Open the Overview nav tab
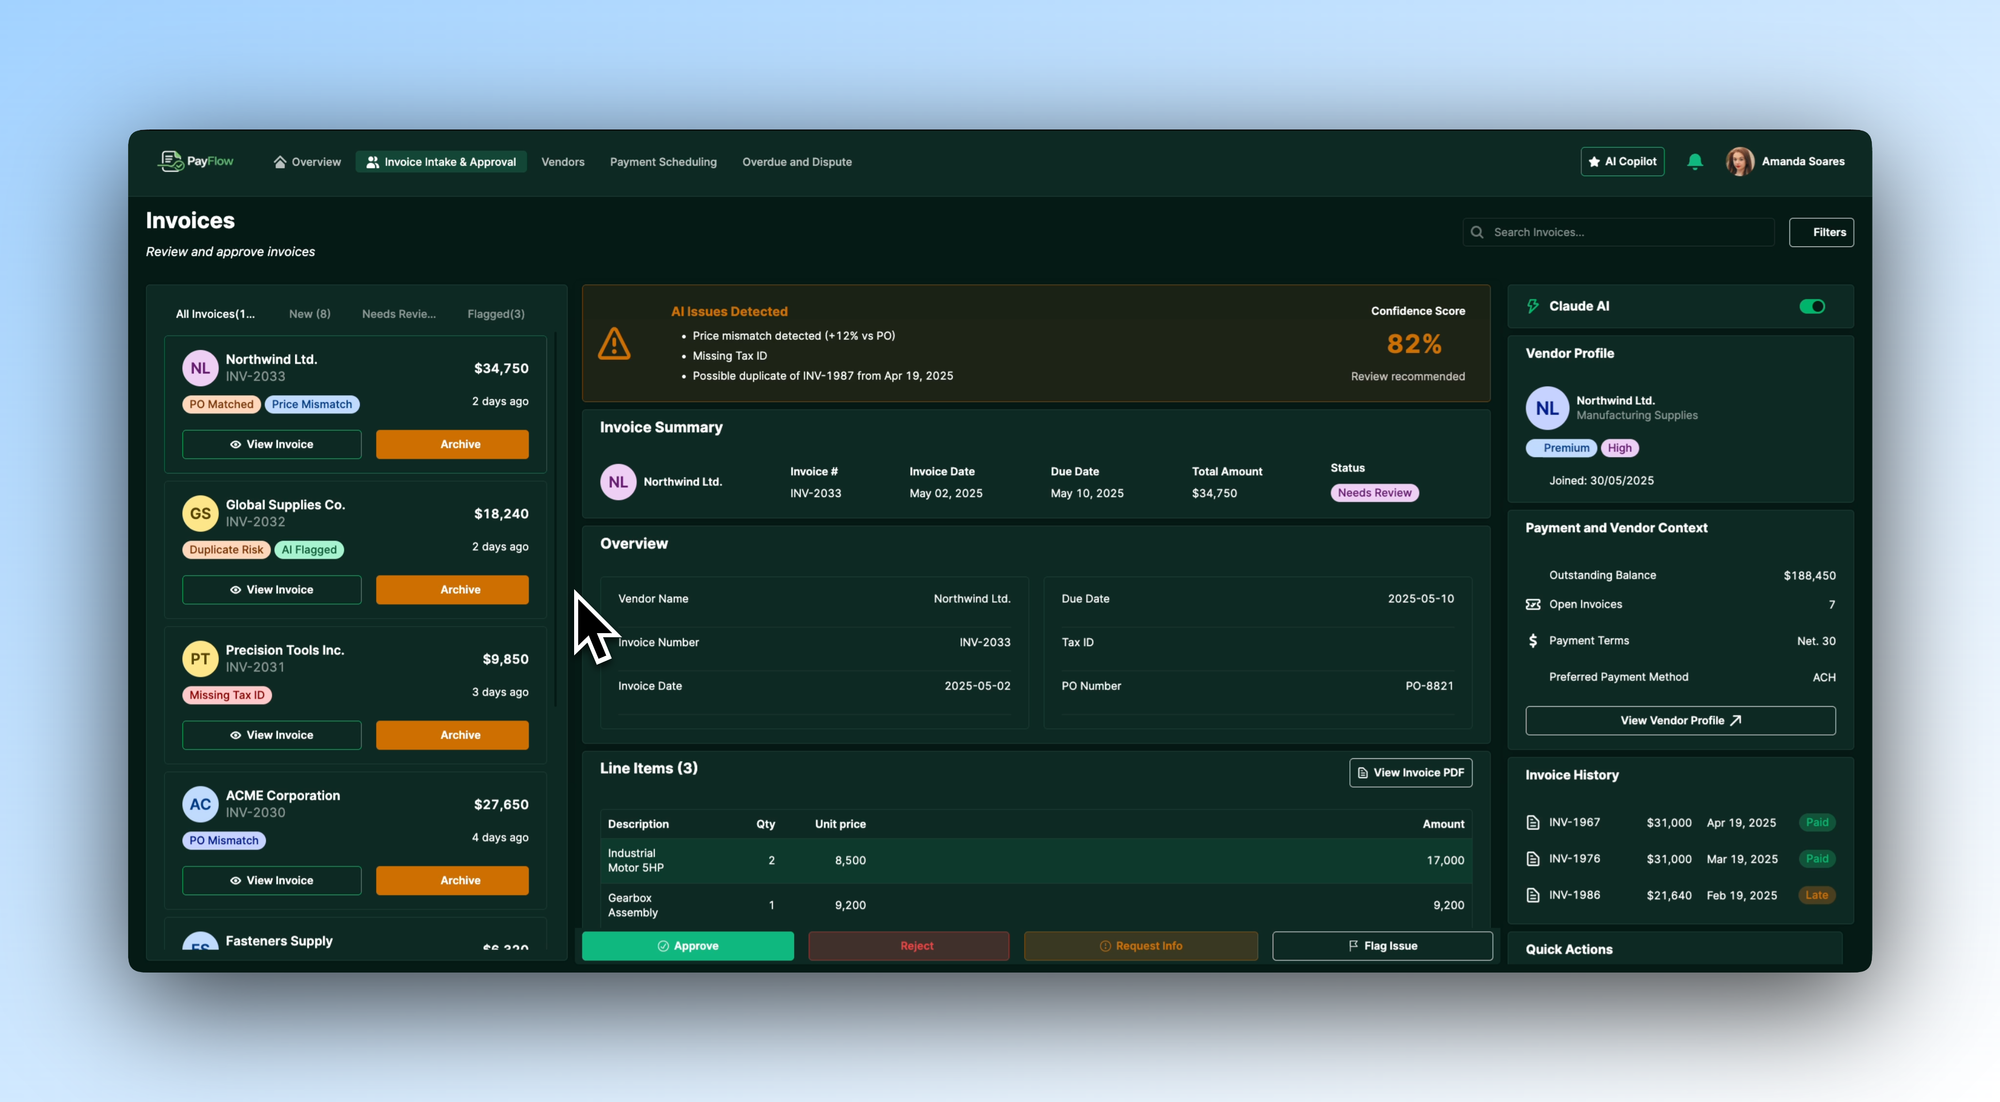Viewport: 2000px width, 1102px height. click(x=307, y=162)
